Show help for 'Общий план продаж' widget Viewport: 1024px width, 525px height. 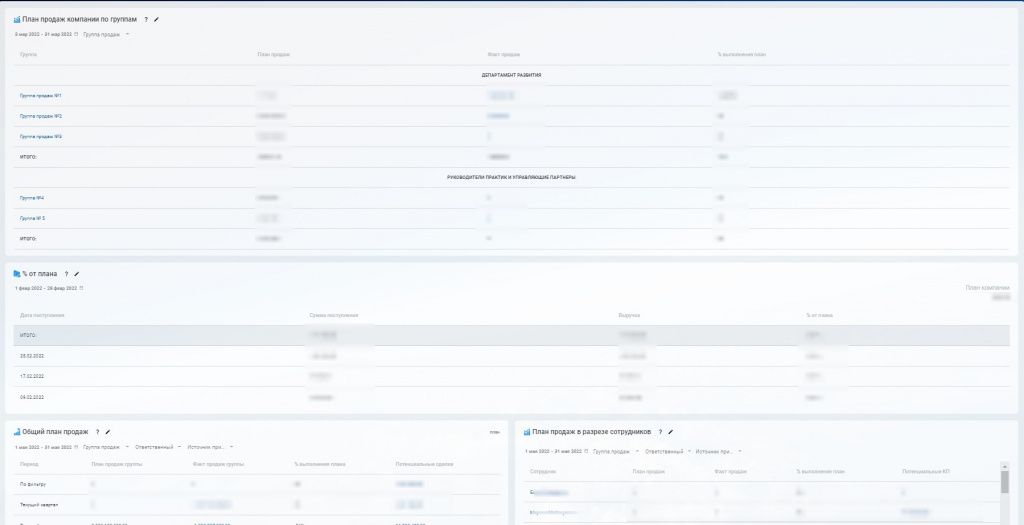pos(97,432)
